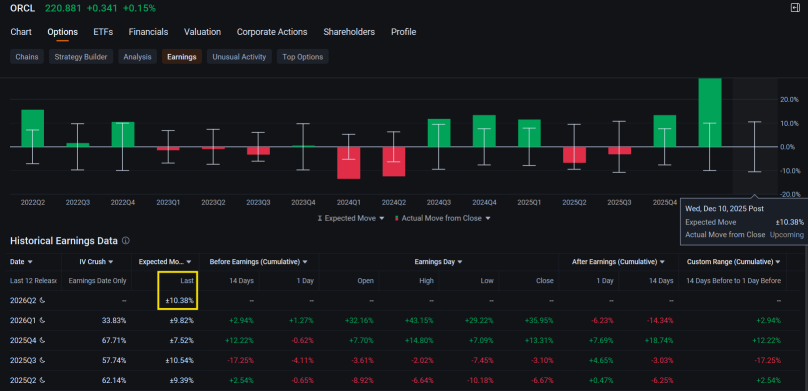The height and width of the screenshot is (391, 808).
Task: Select the Options tab
Action: pos(62,32)
